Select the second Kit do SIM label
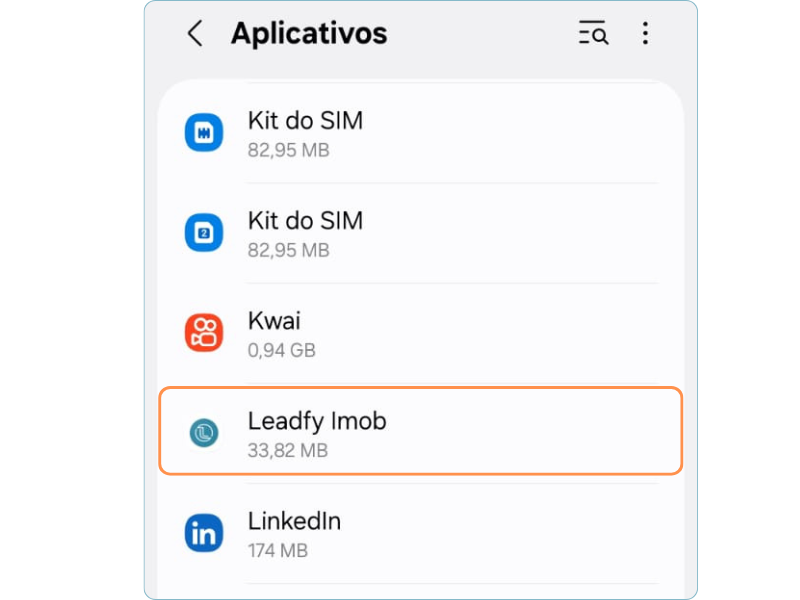Viewport: 800px width, 600px height. [305, 221]
